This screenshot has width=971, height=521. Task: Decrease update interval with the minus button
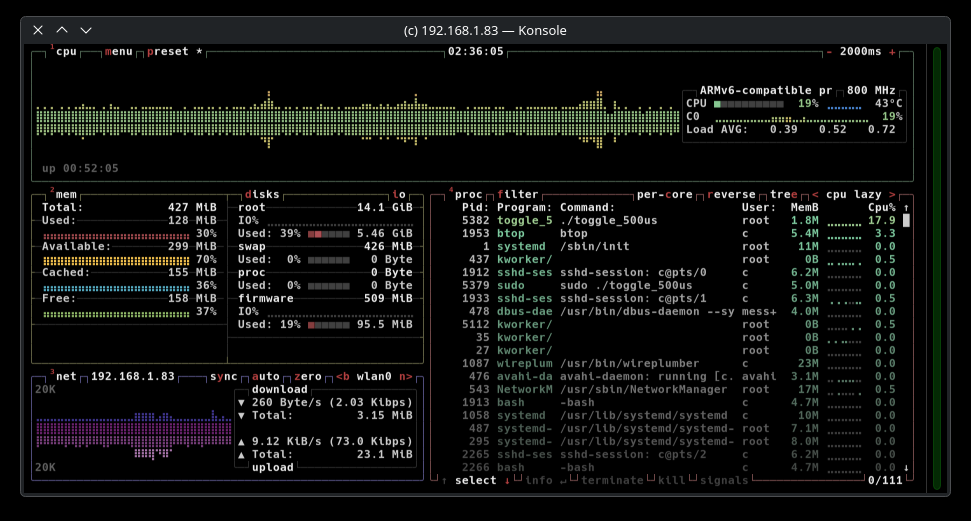(829, 52)
